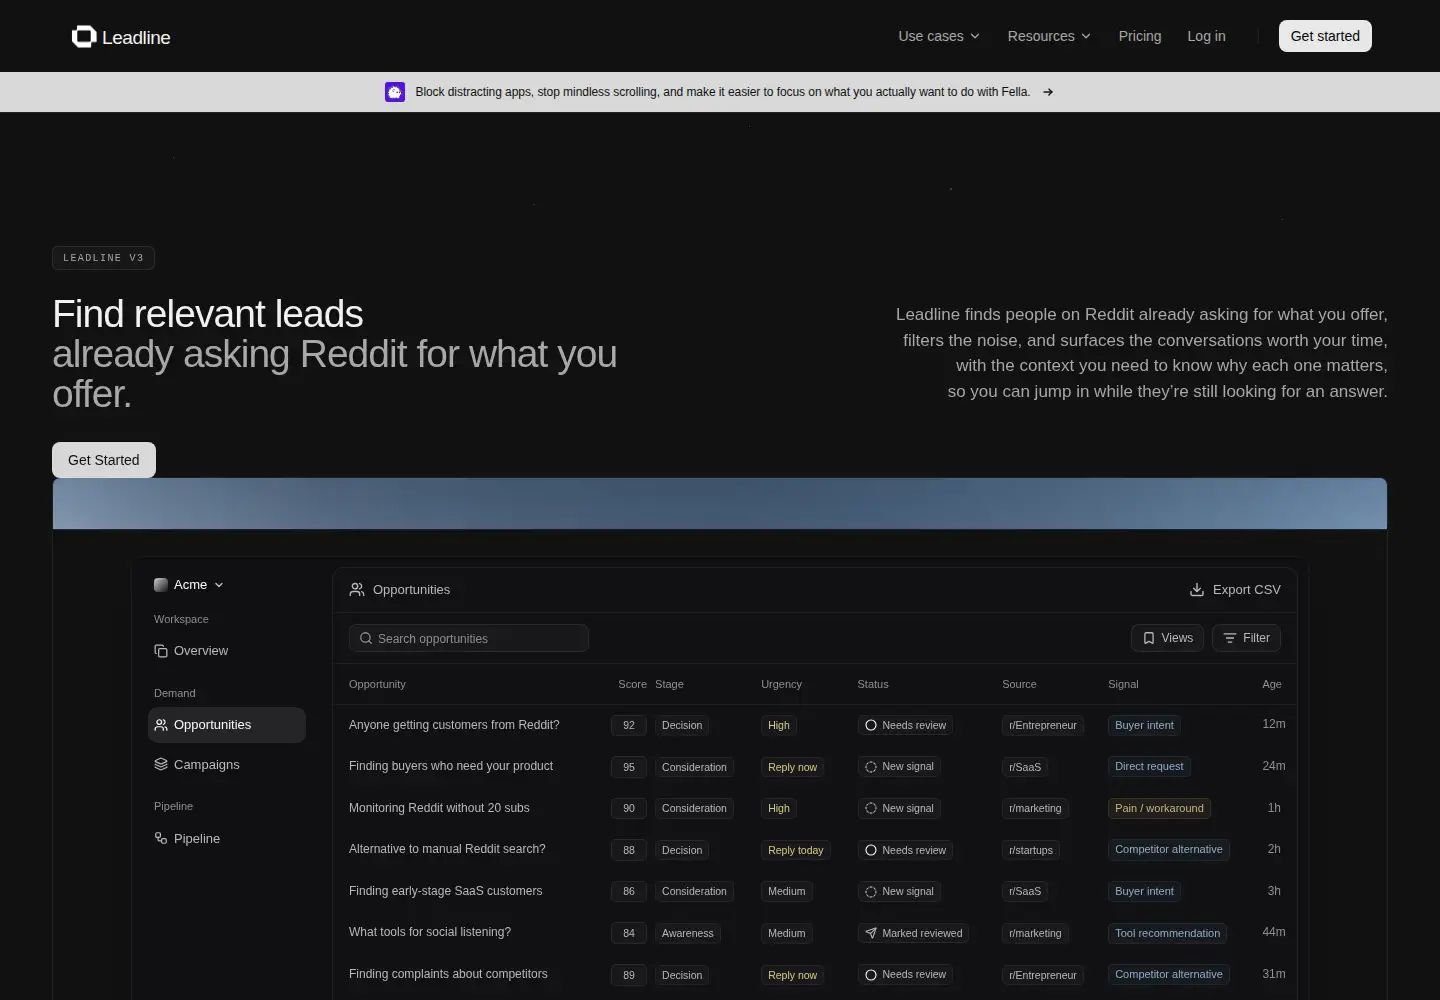The image size is (1440, 1000).
Task: Click the 'Awareness' stage tag
Action: pyautogui.click(x=688, y=933)
